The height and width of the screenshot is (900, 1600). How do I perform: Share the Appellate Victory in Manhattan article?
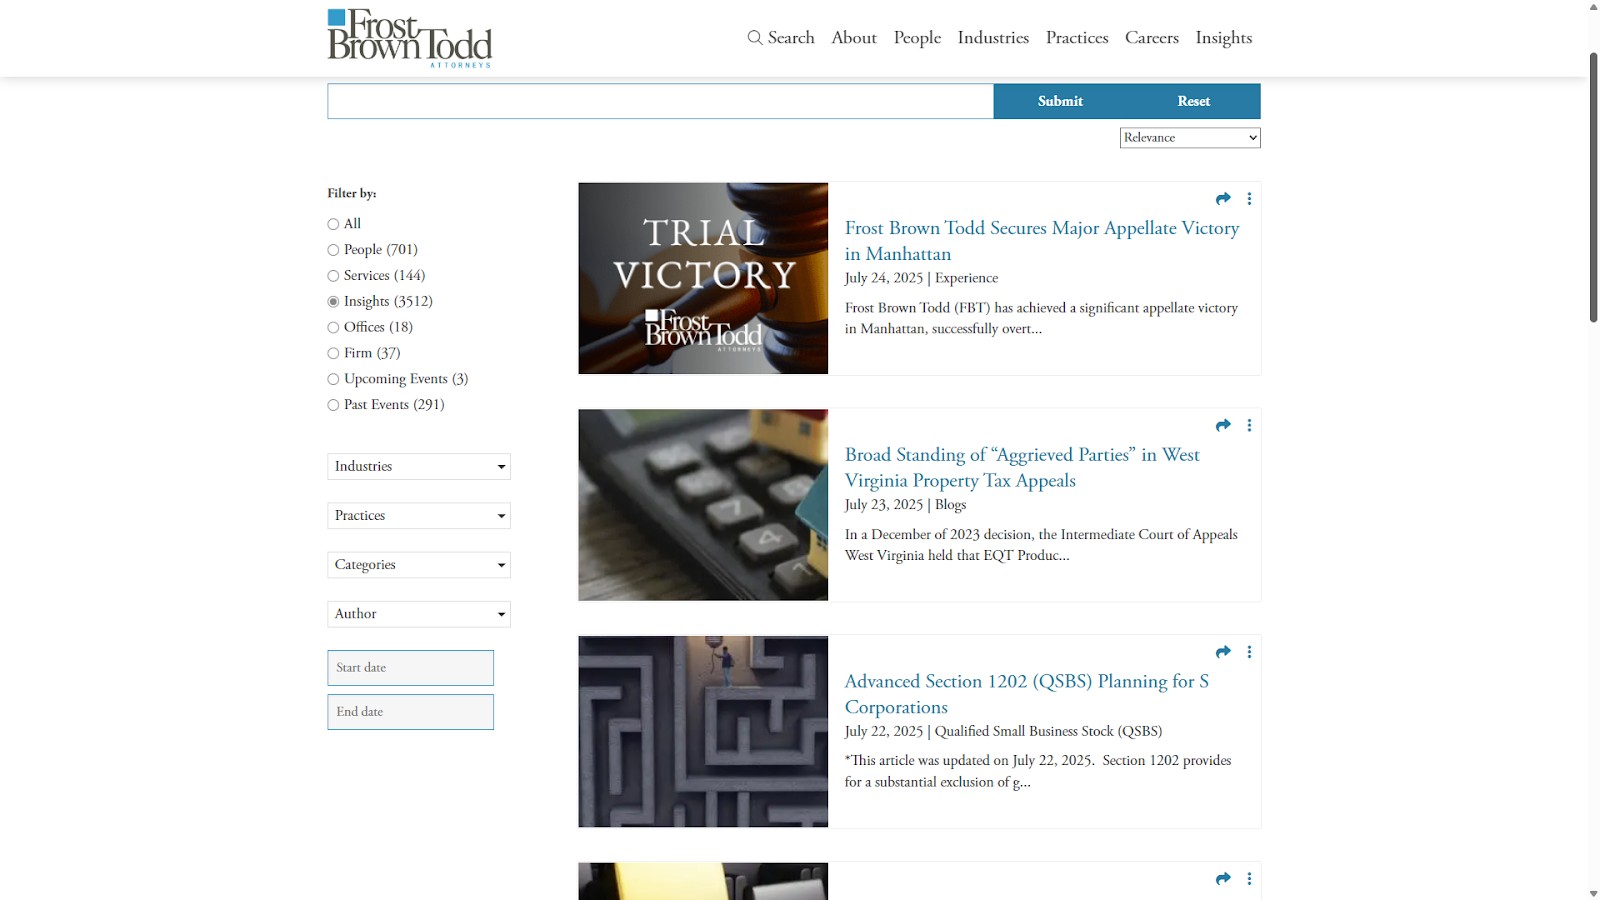pyautogui.click(x=1223, y=199)
